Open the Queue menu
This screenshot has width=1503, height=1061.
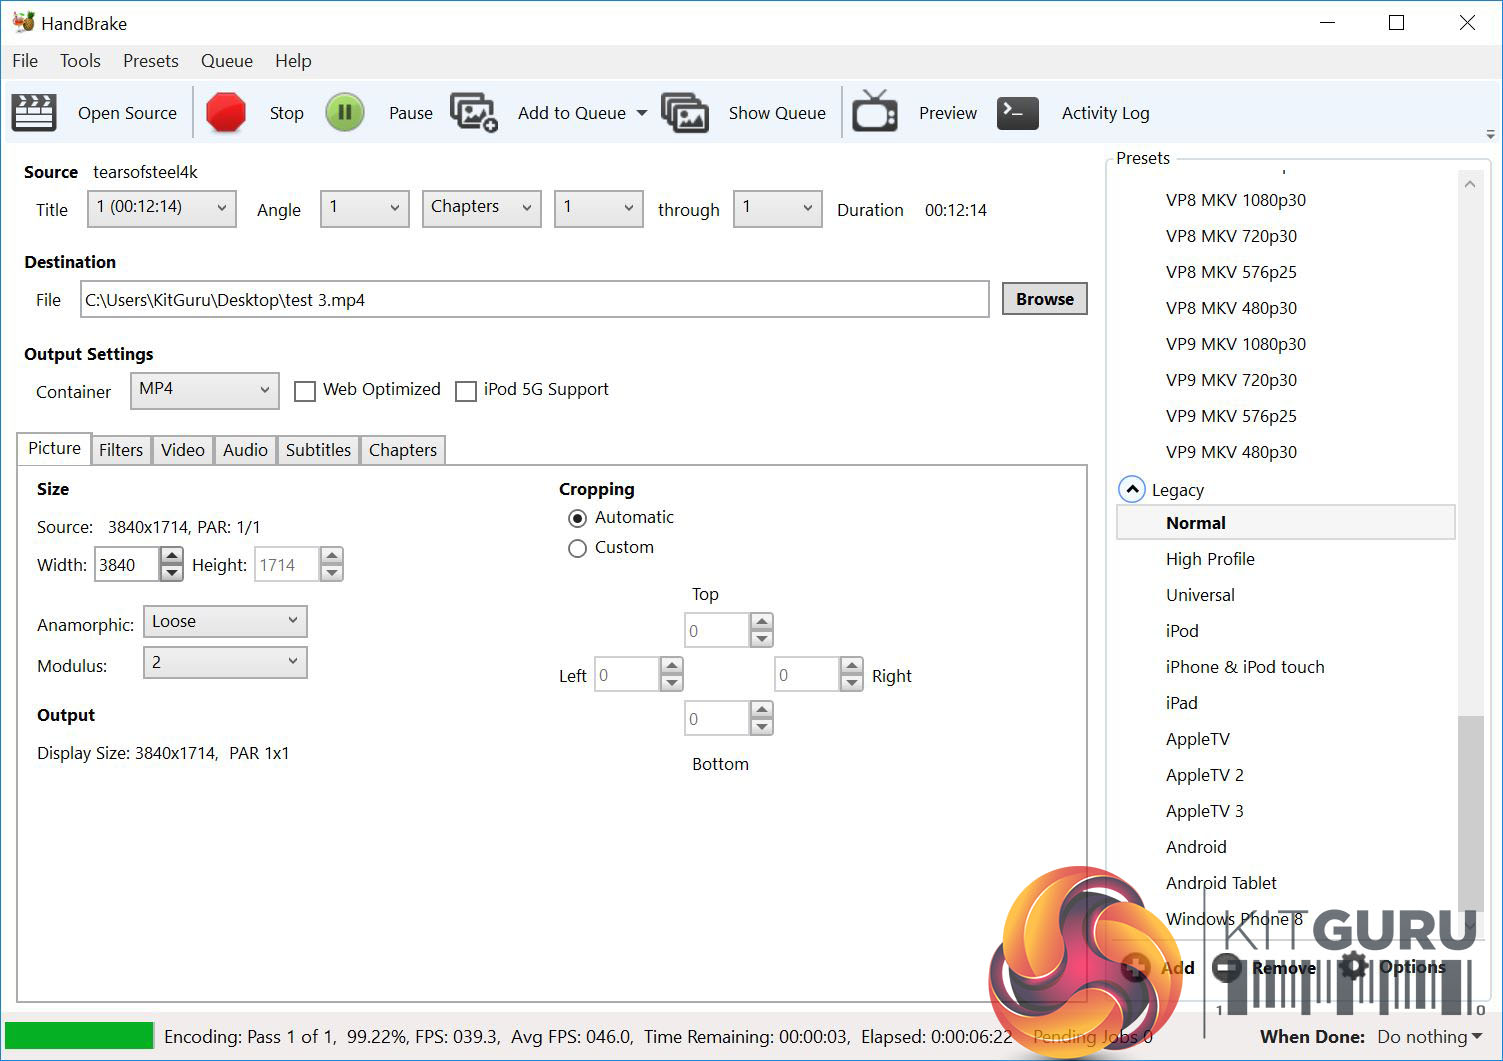(x=227, y=61)
